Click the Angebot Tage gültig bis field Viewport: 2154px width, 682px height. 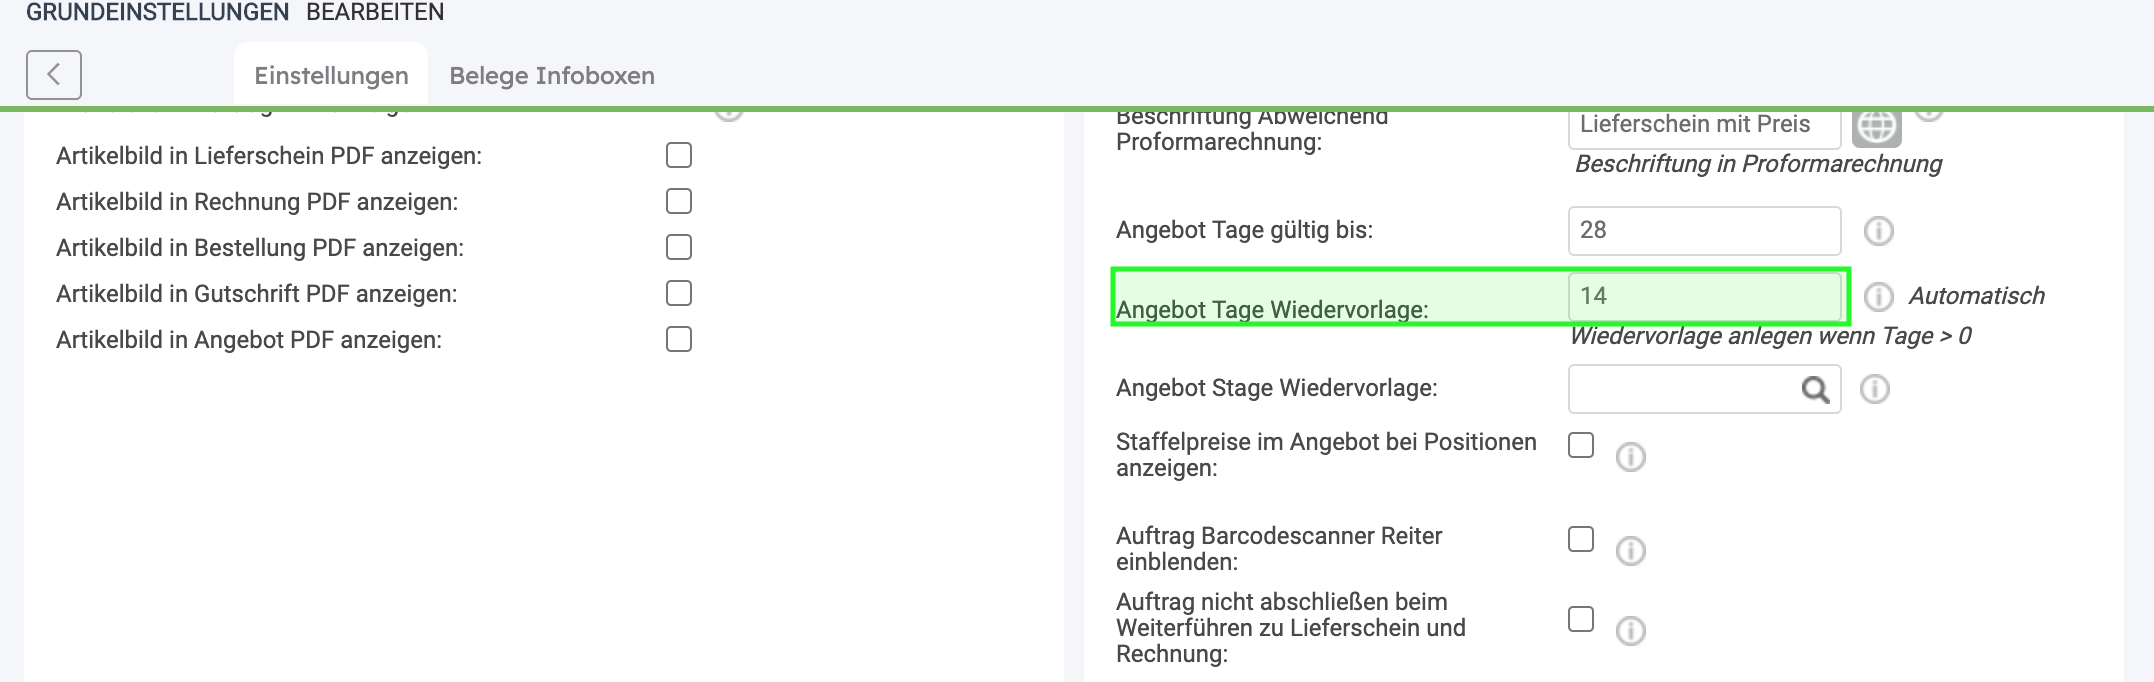click(1703, 231)
